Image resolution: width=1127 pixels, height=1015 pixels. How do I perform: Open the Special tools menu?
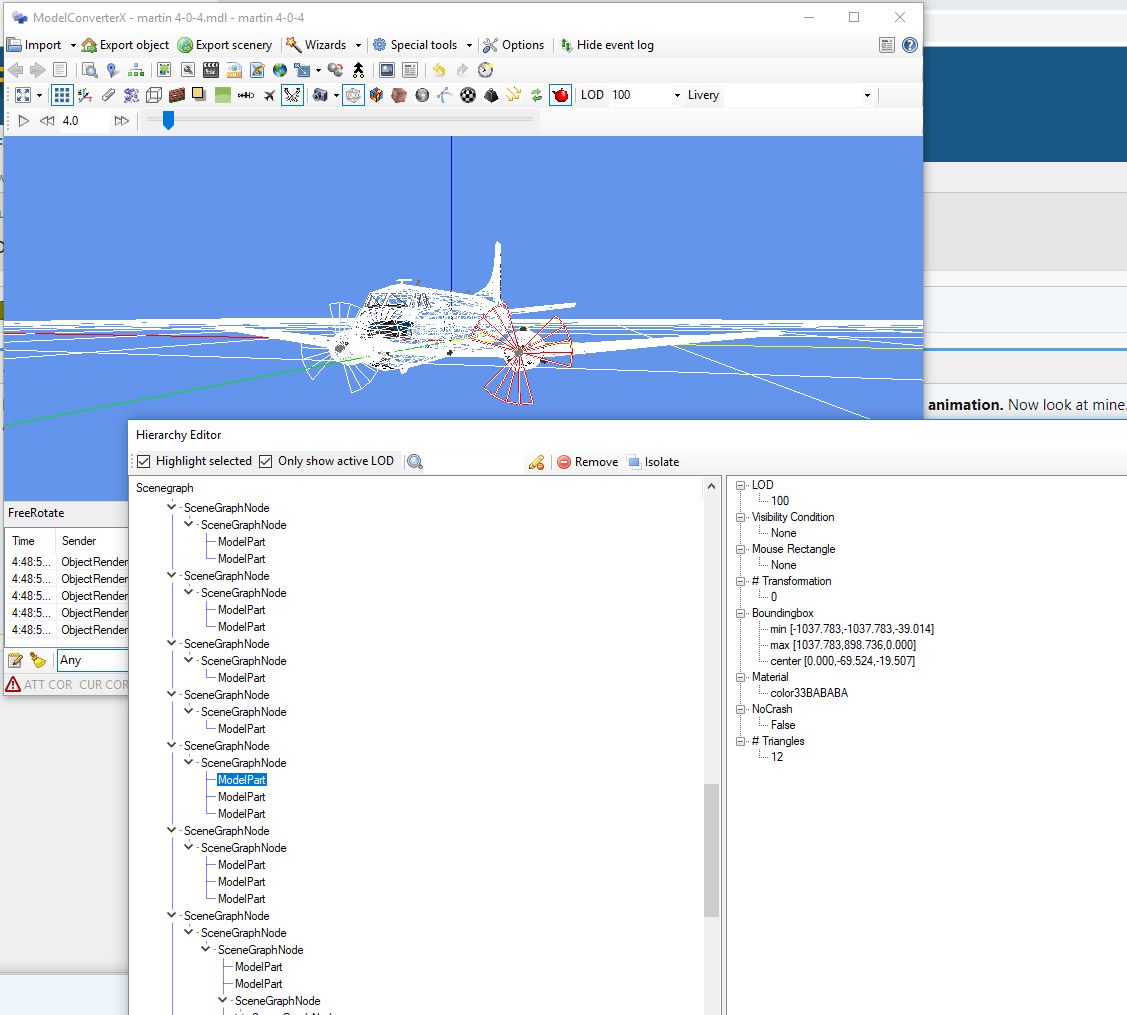[422, 45]
